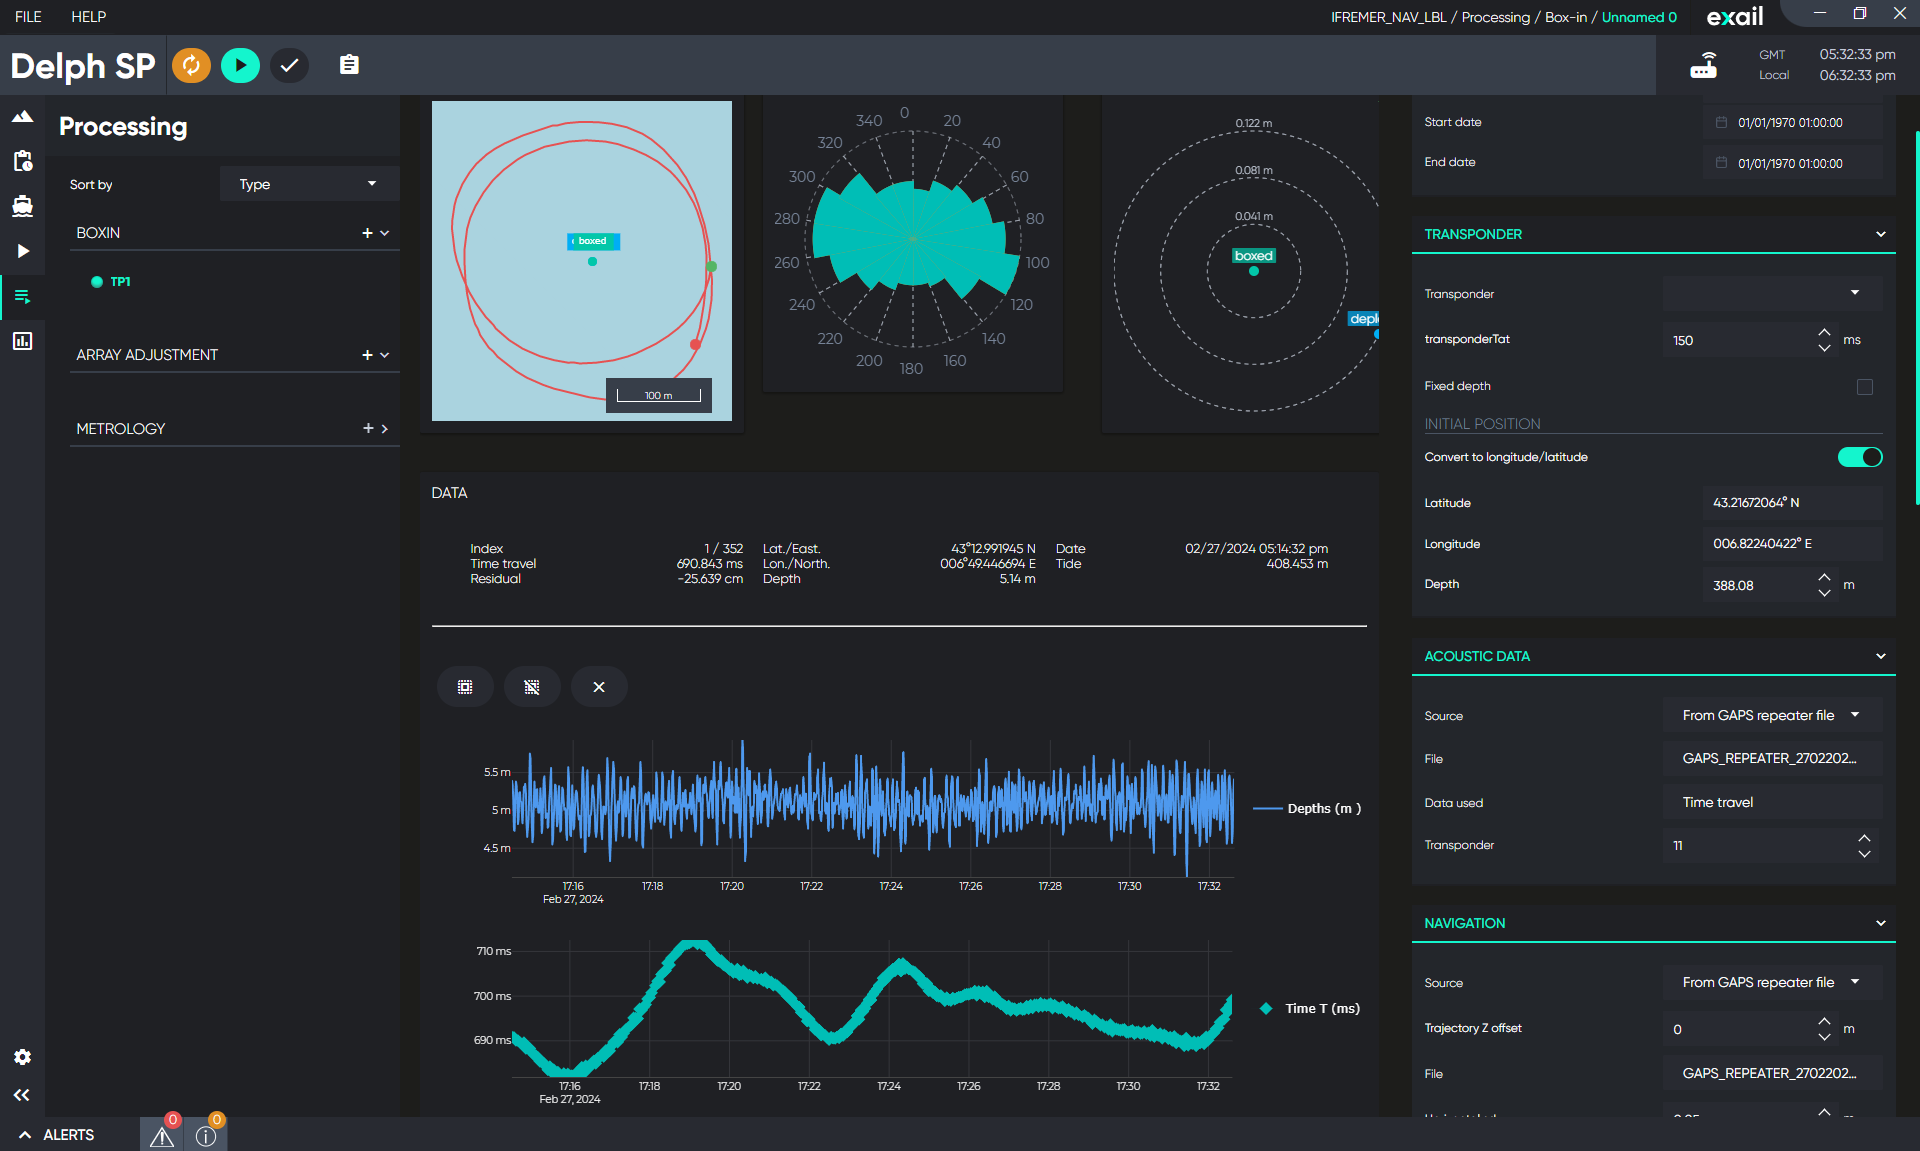Add new METROLOGY item with plus
The width and height of the screenshot is (1920, 1151).
368,428
